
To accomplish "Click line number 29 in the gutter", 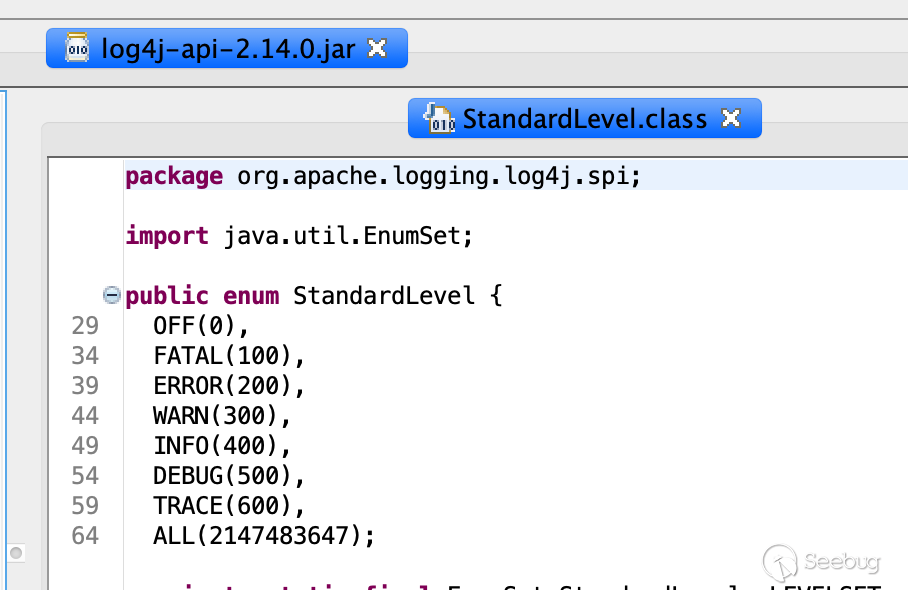I will (85, 326).
